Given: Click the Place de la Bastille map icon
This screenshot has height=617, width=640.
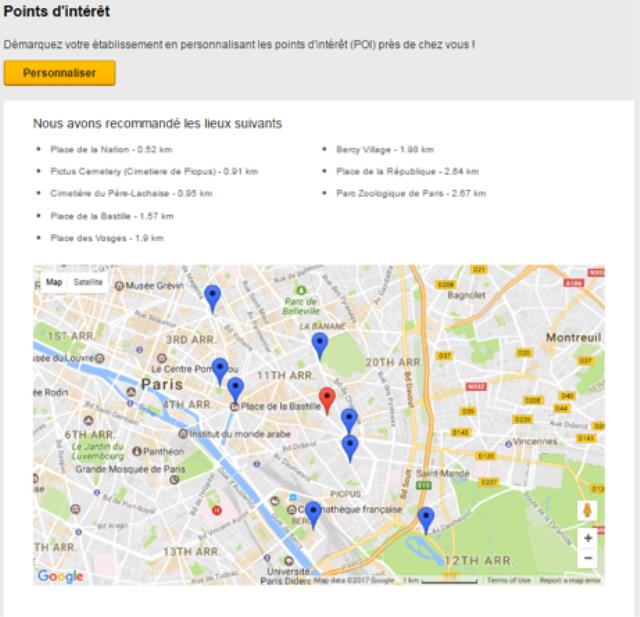Looking at the screenshot, I should click(x=235, y=407).
